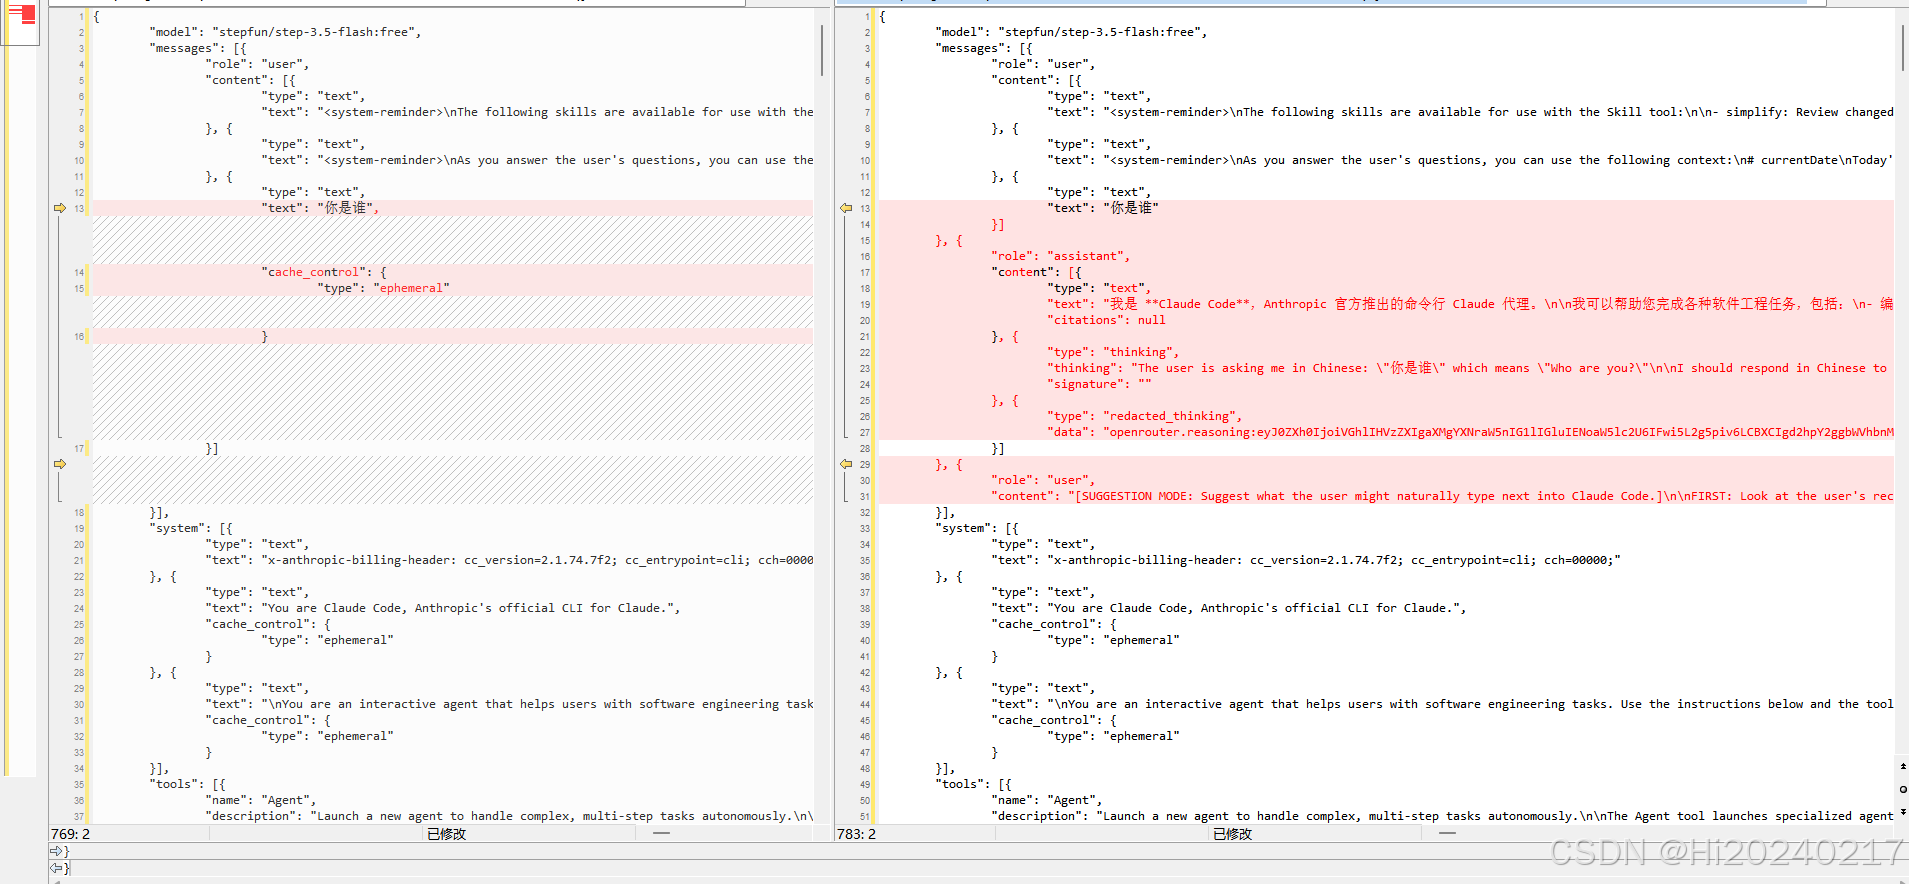Click the red overview thumbnail marker
The width and height of the screenshot is (1909, 884).
pos(28,14)
